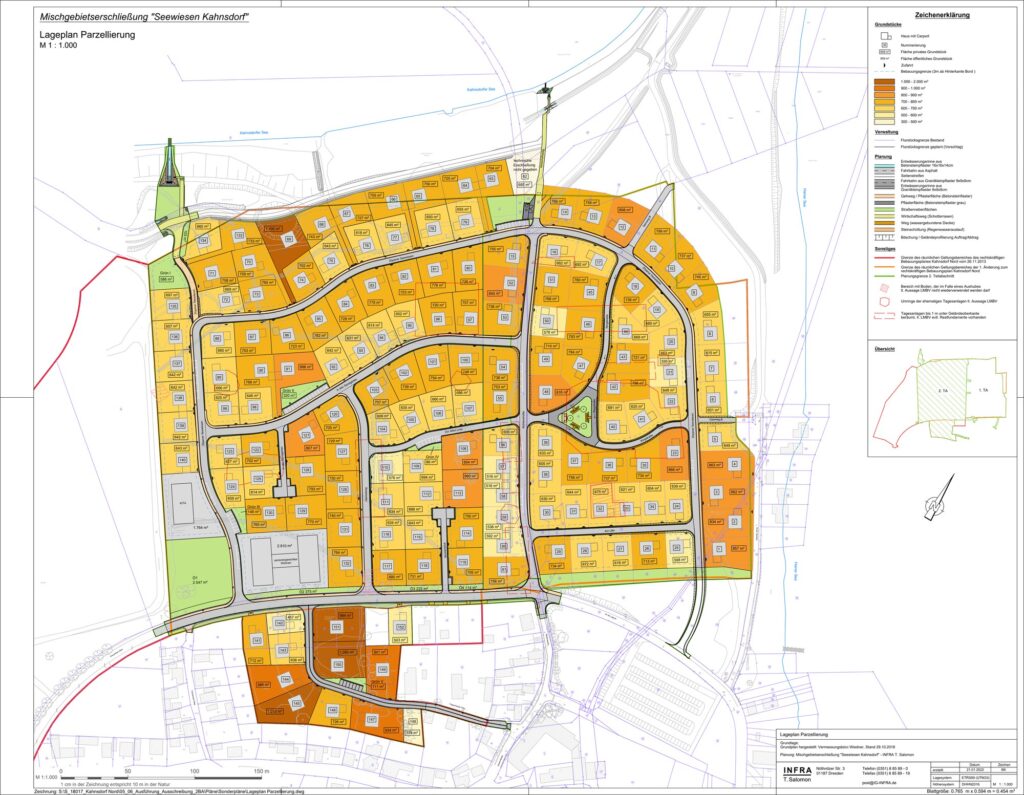1024x795 pixels.
Task: Click the '2. TA' area in overview map
Action: pyautogui.click(x=942, y=390)
